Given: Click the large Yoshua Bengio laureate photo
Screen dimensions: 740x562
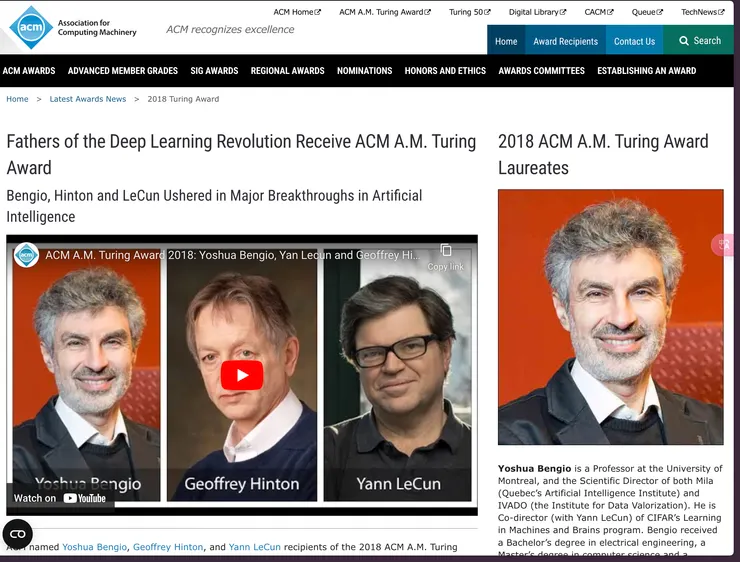Looking at the screenshot, I should [610, 317].
